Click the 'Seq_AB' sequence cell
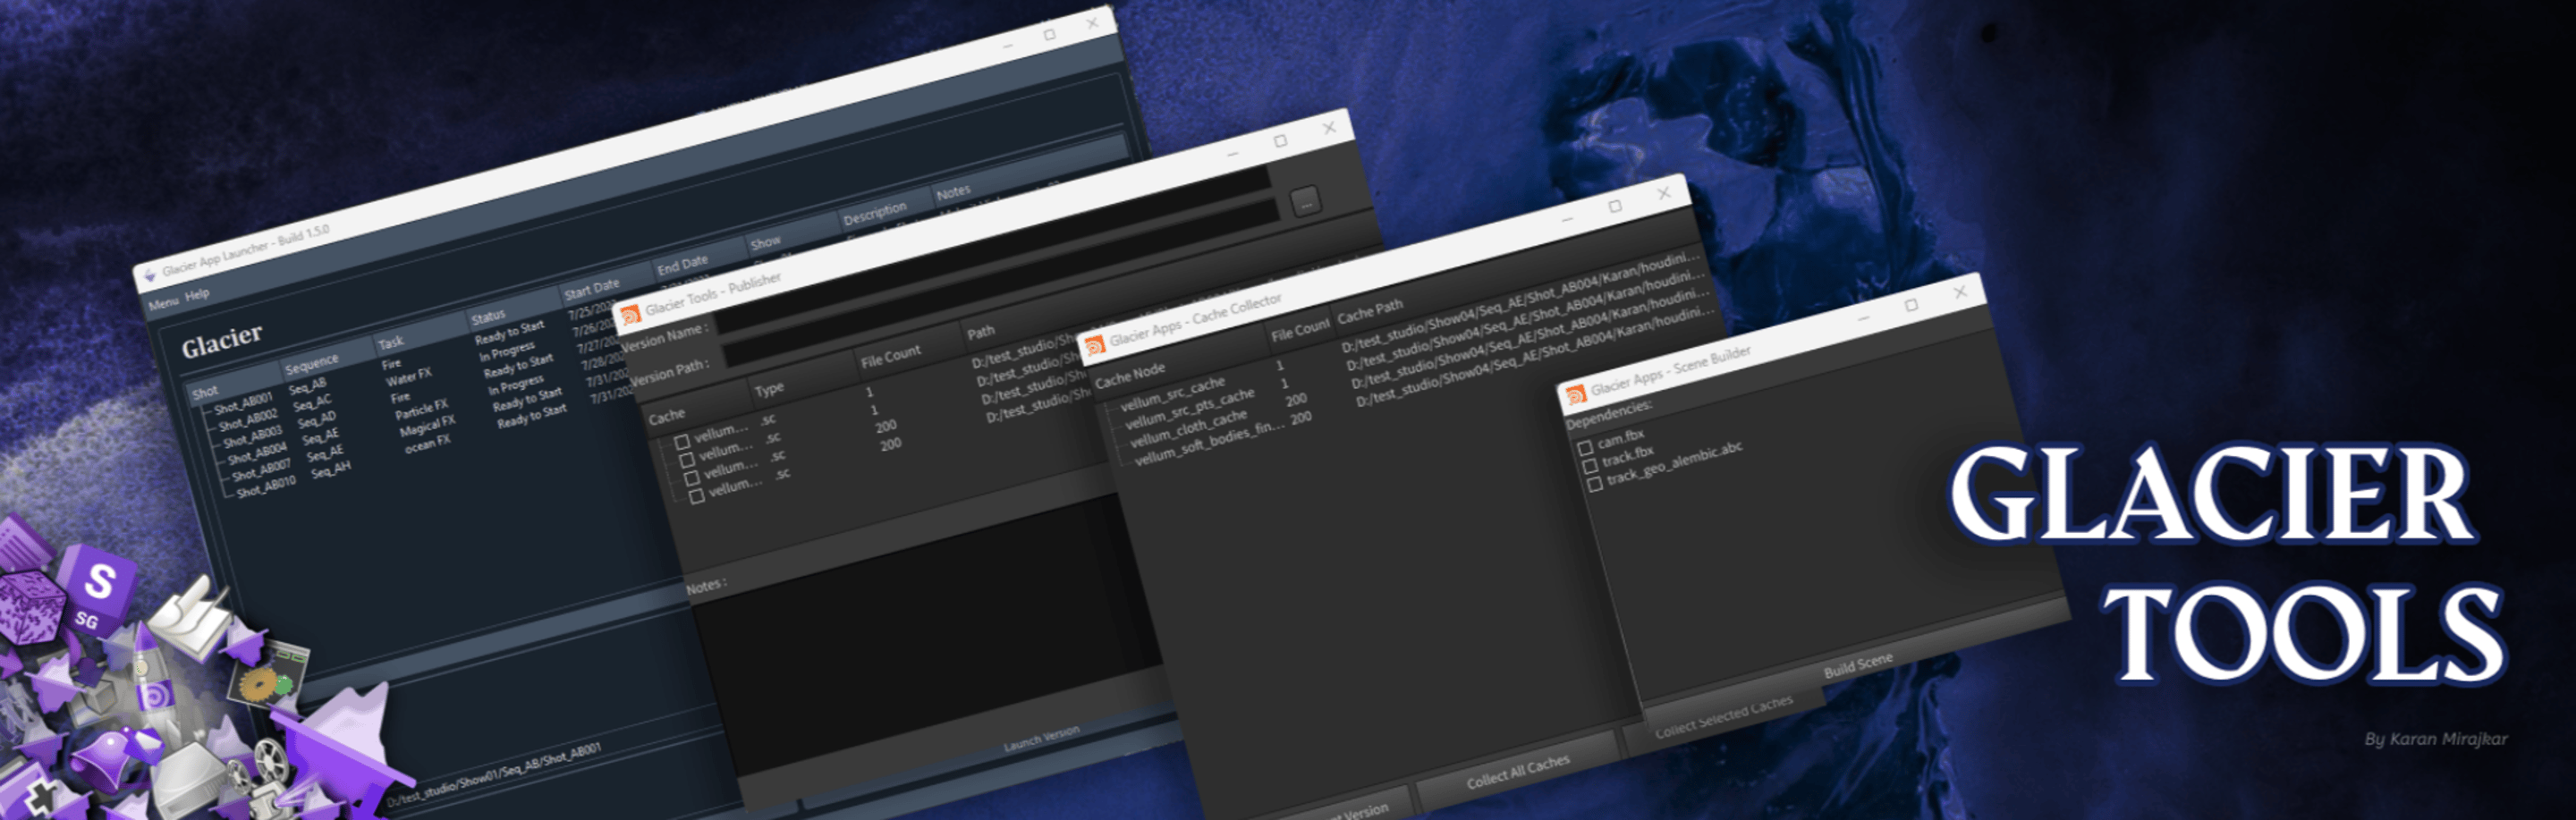Image resolution: width=2576 pixels, height=820 pixels. pos(307,385)
